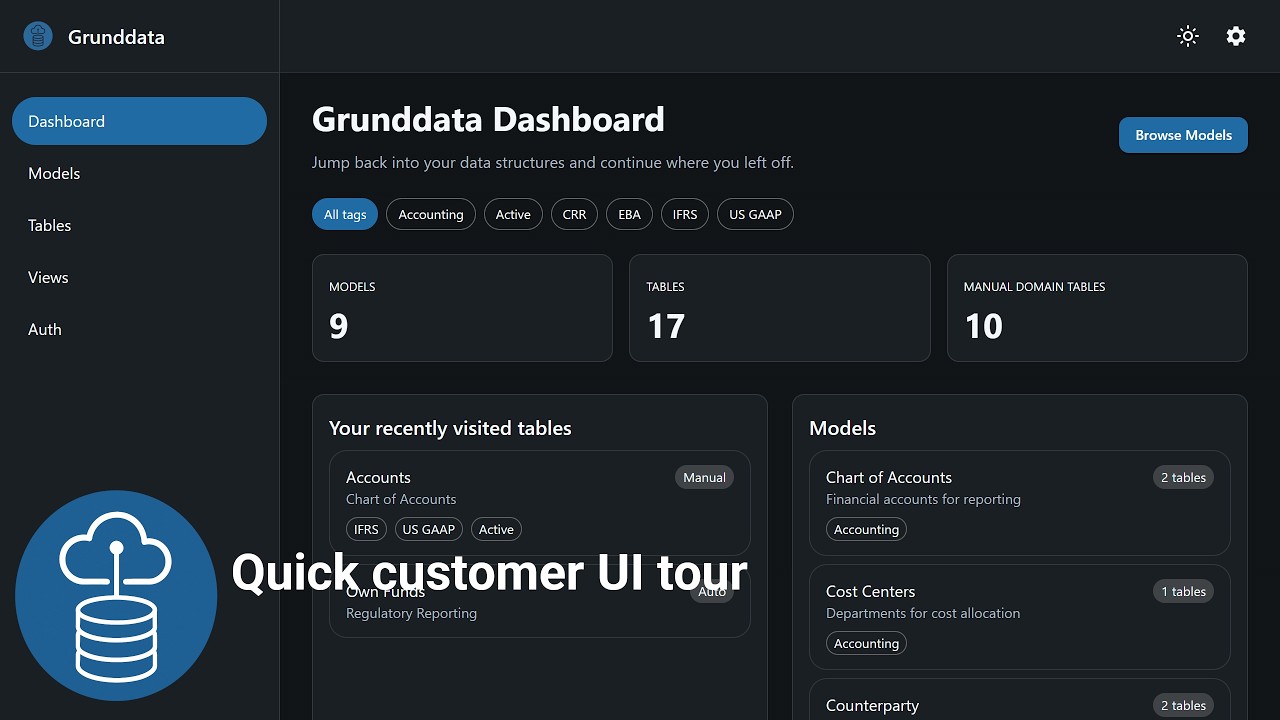Click Accounting tag under Cost Centers
1280x720 pixels.
click(x=866, y=643)
